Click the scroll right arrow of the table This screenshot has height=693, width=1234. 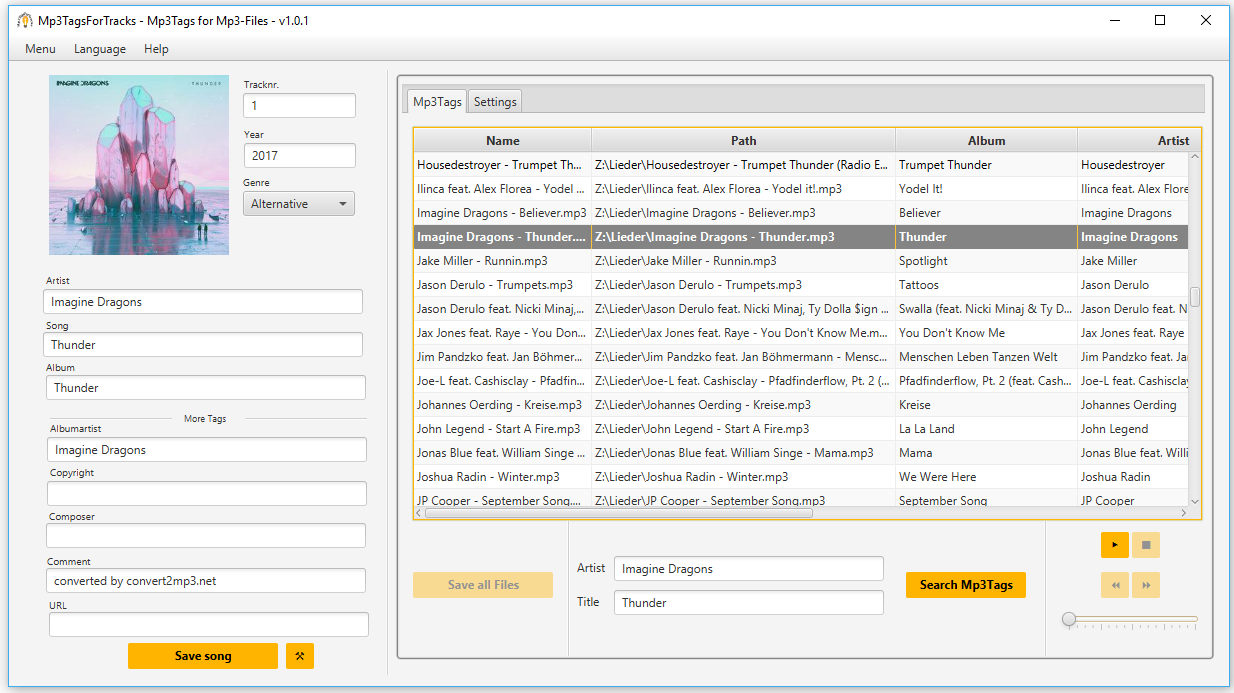(1183, 513)
